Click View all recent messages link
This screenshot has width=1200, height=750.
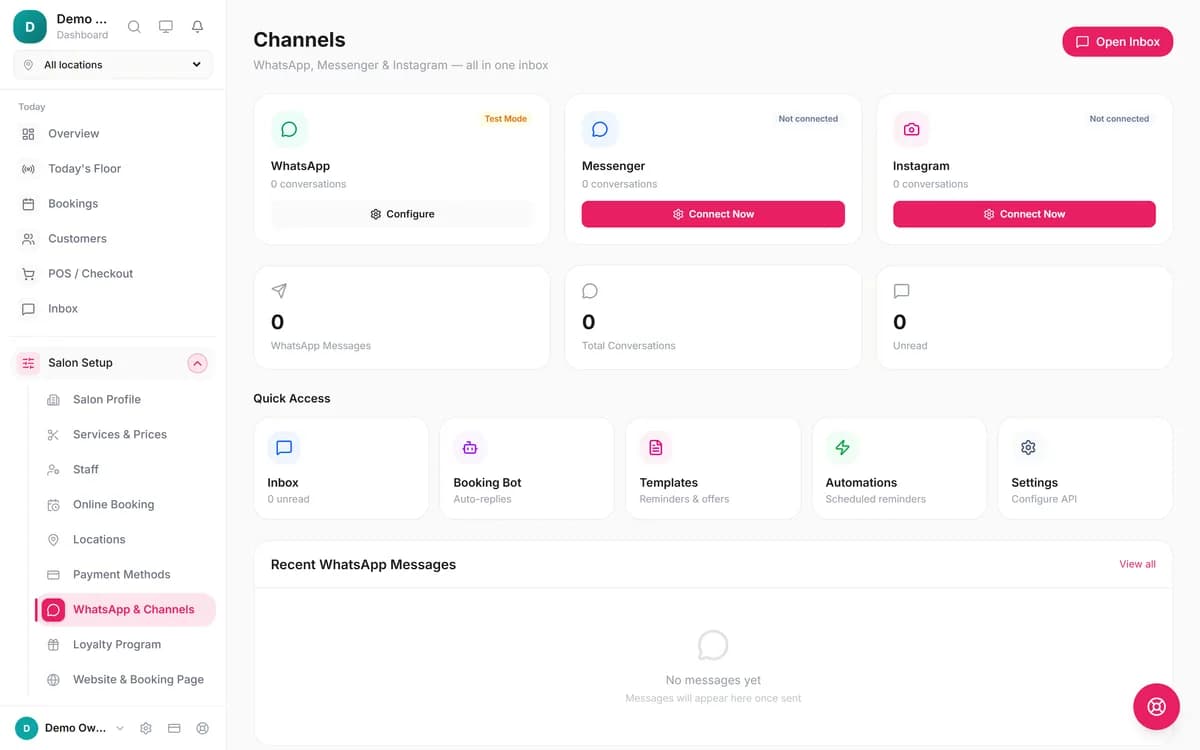pyautogui.click(x=1137, y=565)
